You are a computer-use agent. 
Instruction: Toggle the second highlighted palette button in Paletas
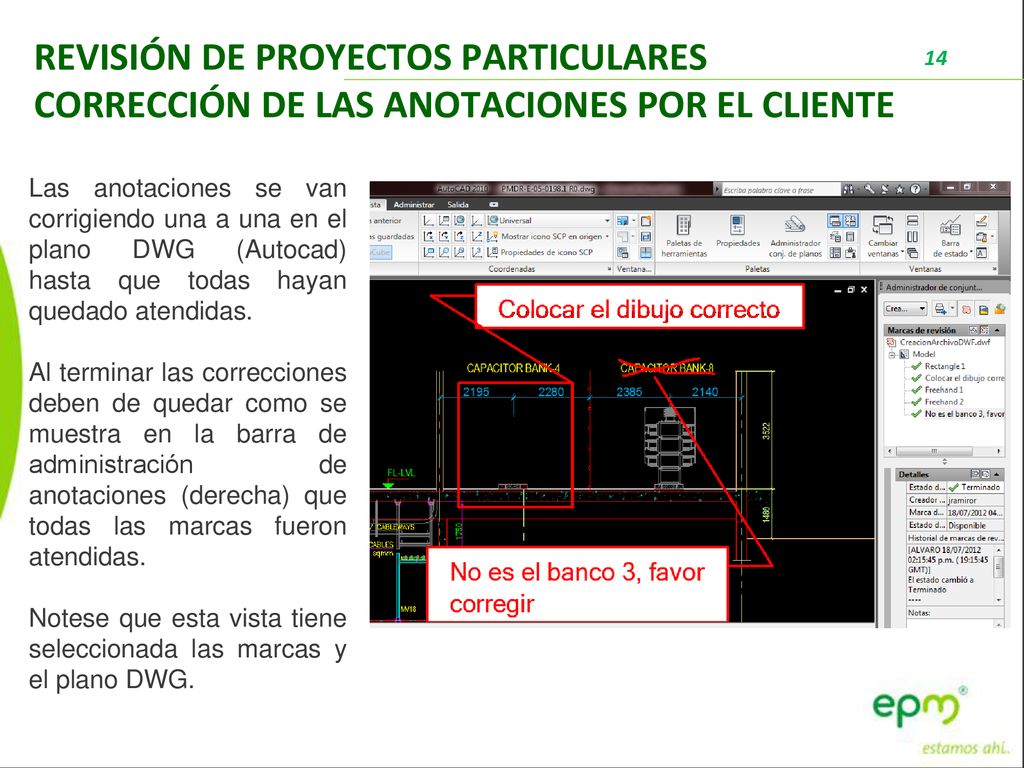coord(850,221)
